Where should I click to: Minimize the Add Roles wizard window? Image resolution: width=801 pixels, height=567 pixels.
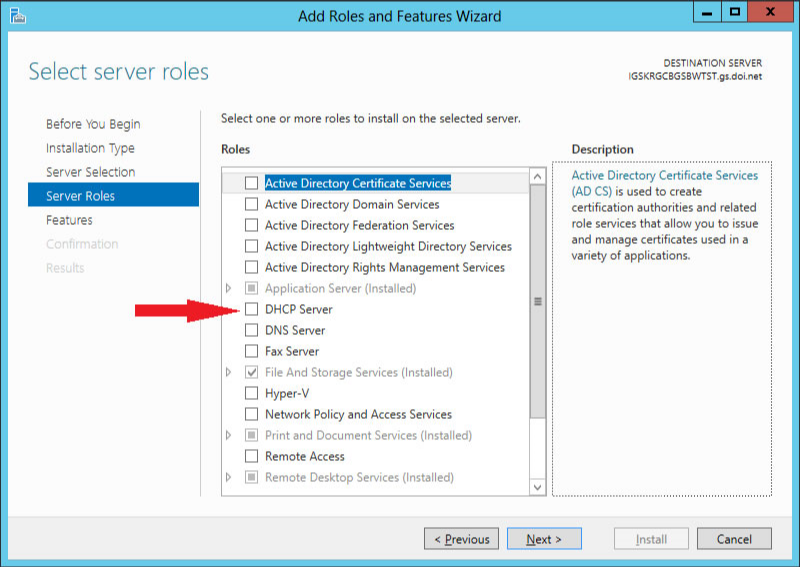pos(707,12)
